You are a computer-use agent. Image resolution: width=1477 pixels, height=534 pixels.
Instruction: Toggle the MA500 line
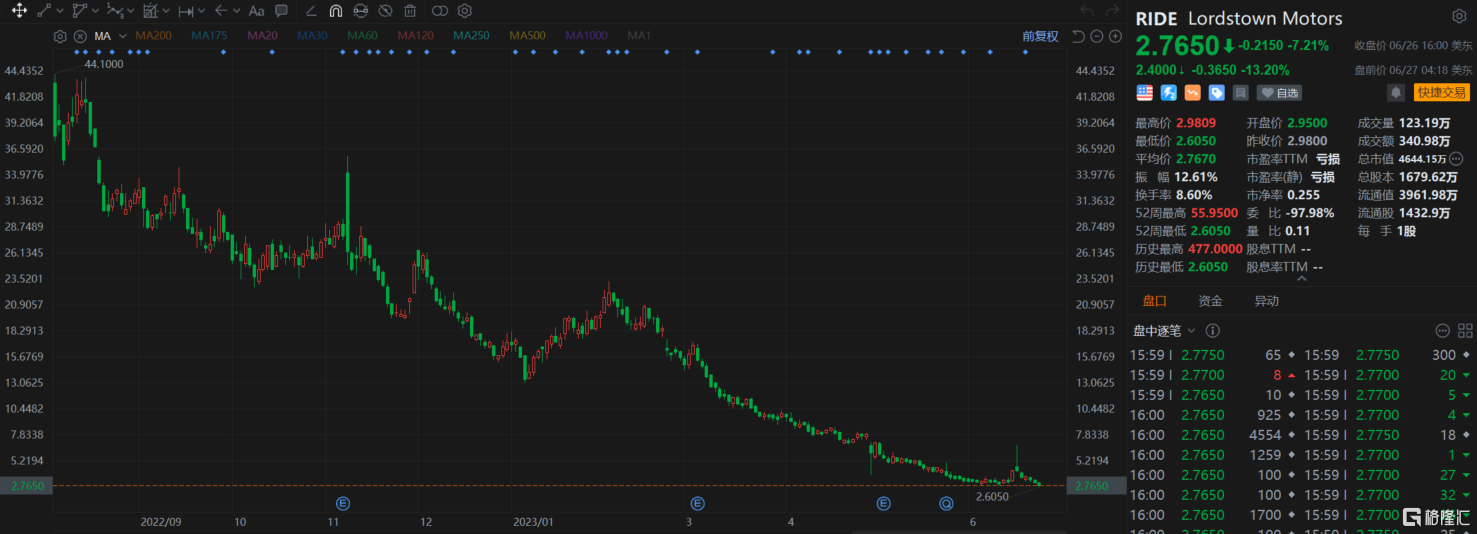coord(527,36)
